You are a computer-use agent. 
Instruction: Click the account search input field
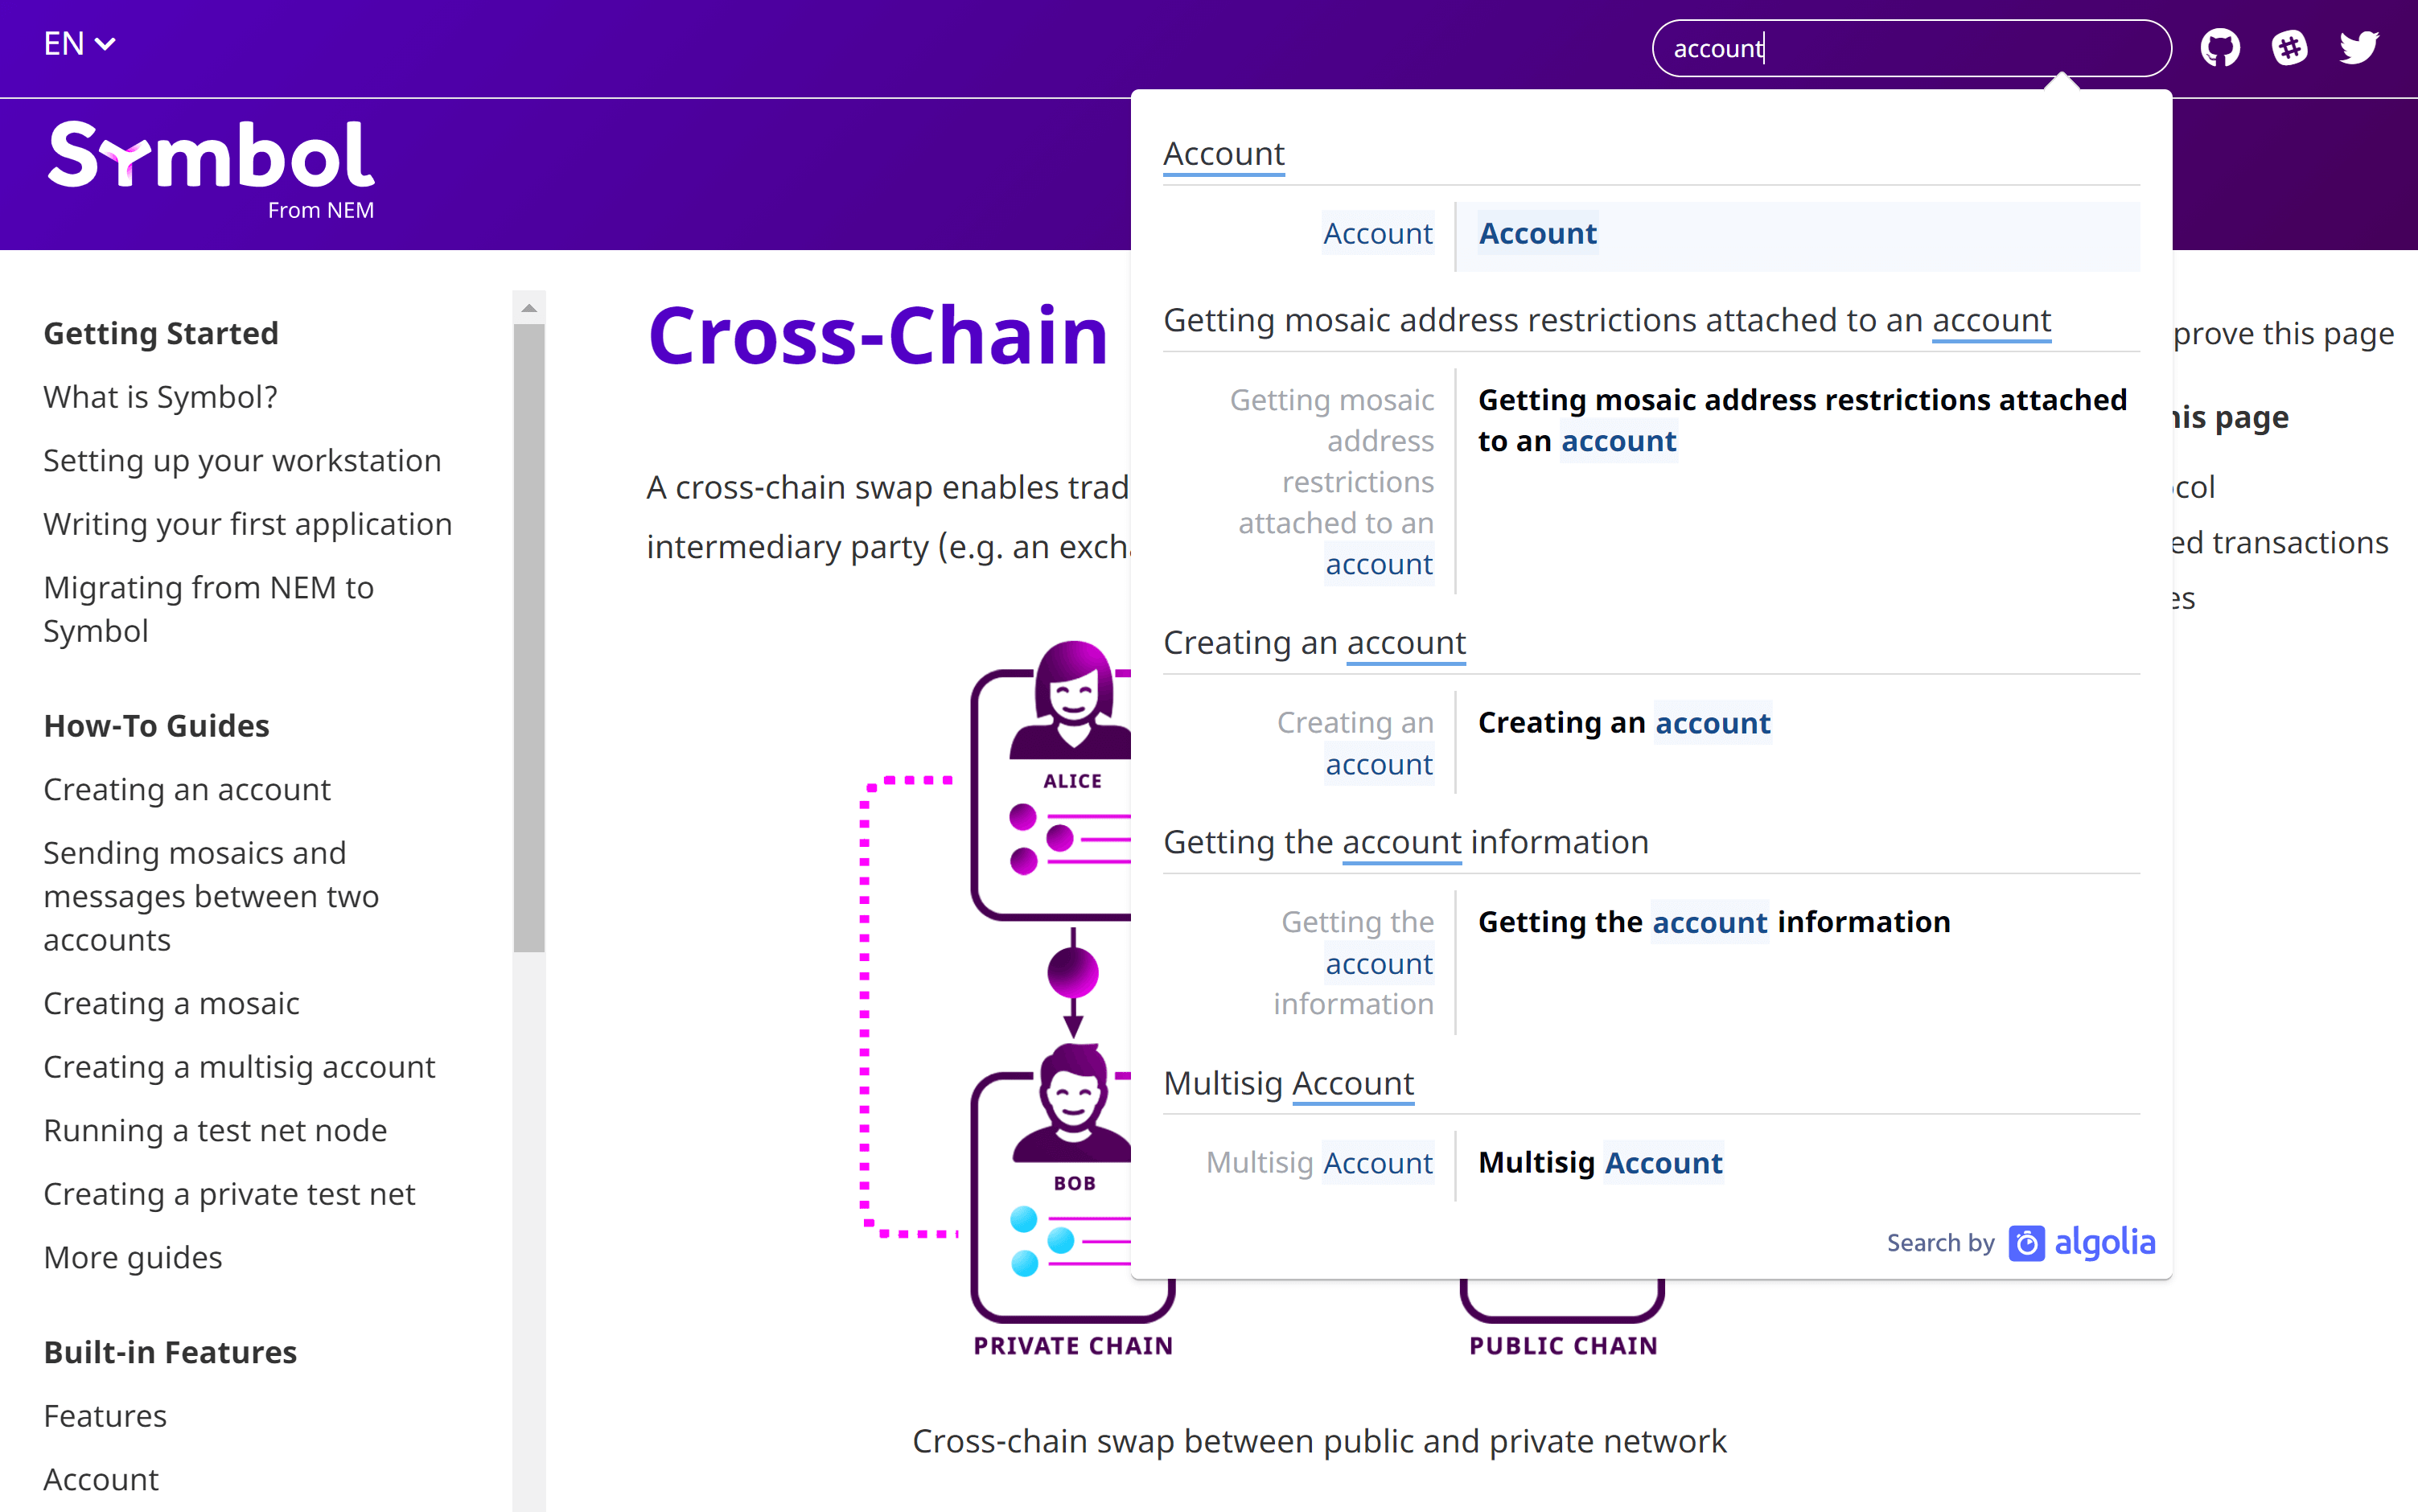[x=1910, y=48]
